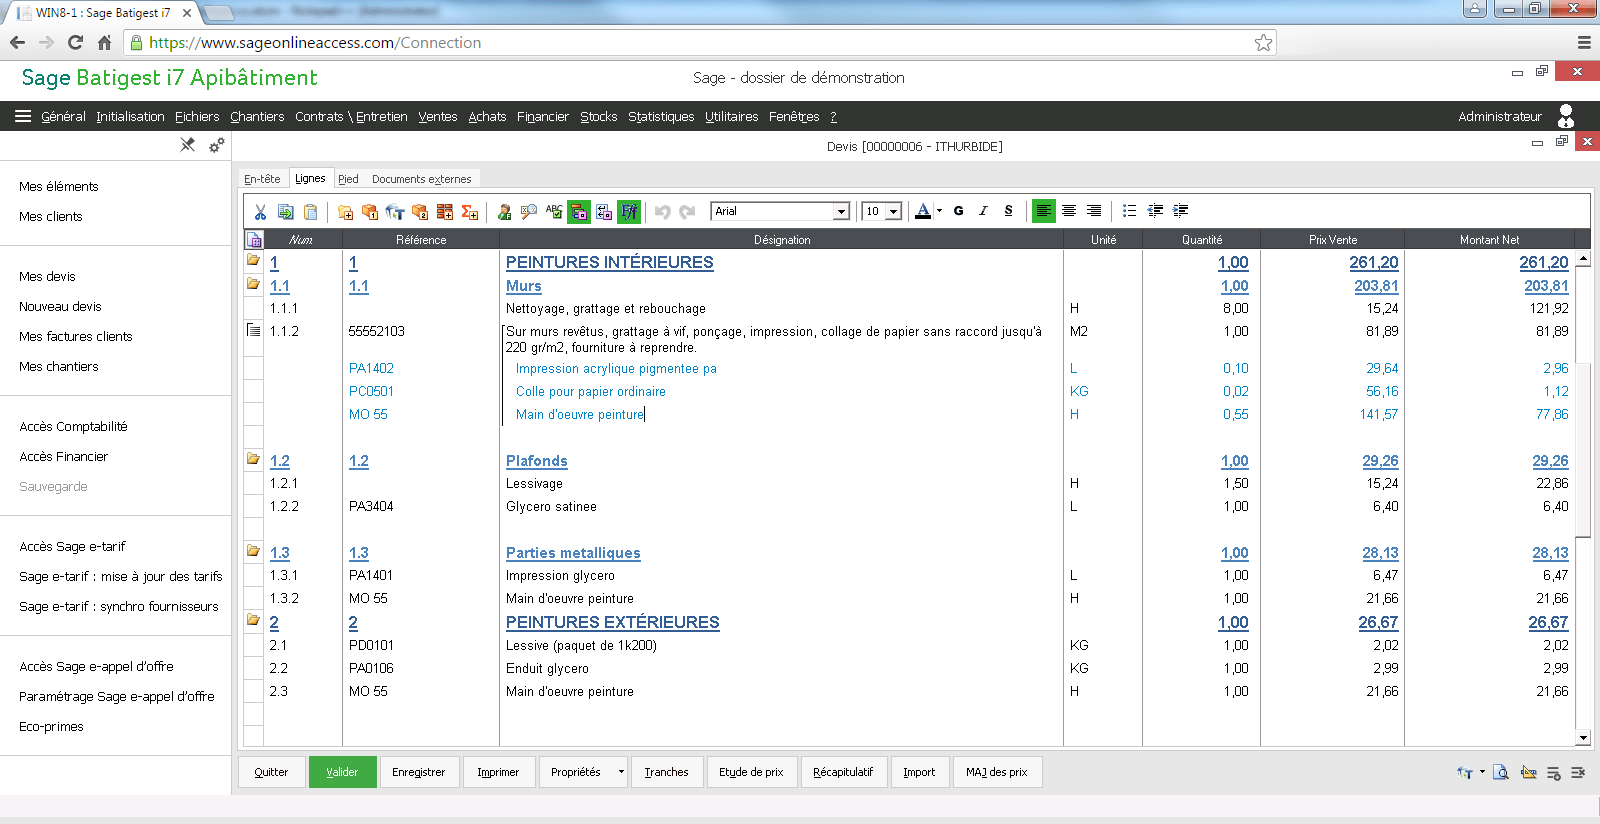The width and height of the screenshot is (1600, 824).
Task: Toggle the green Ff font display icon
Action: click(x=629, y=211)
